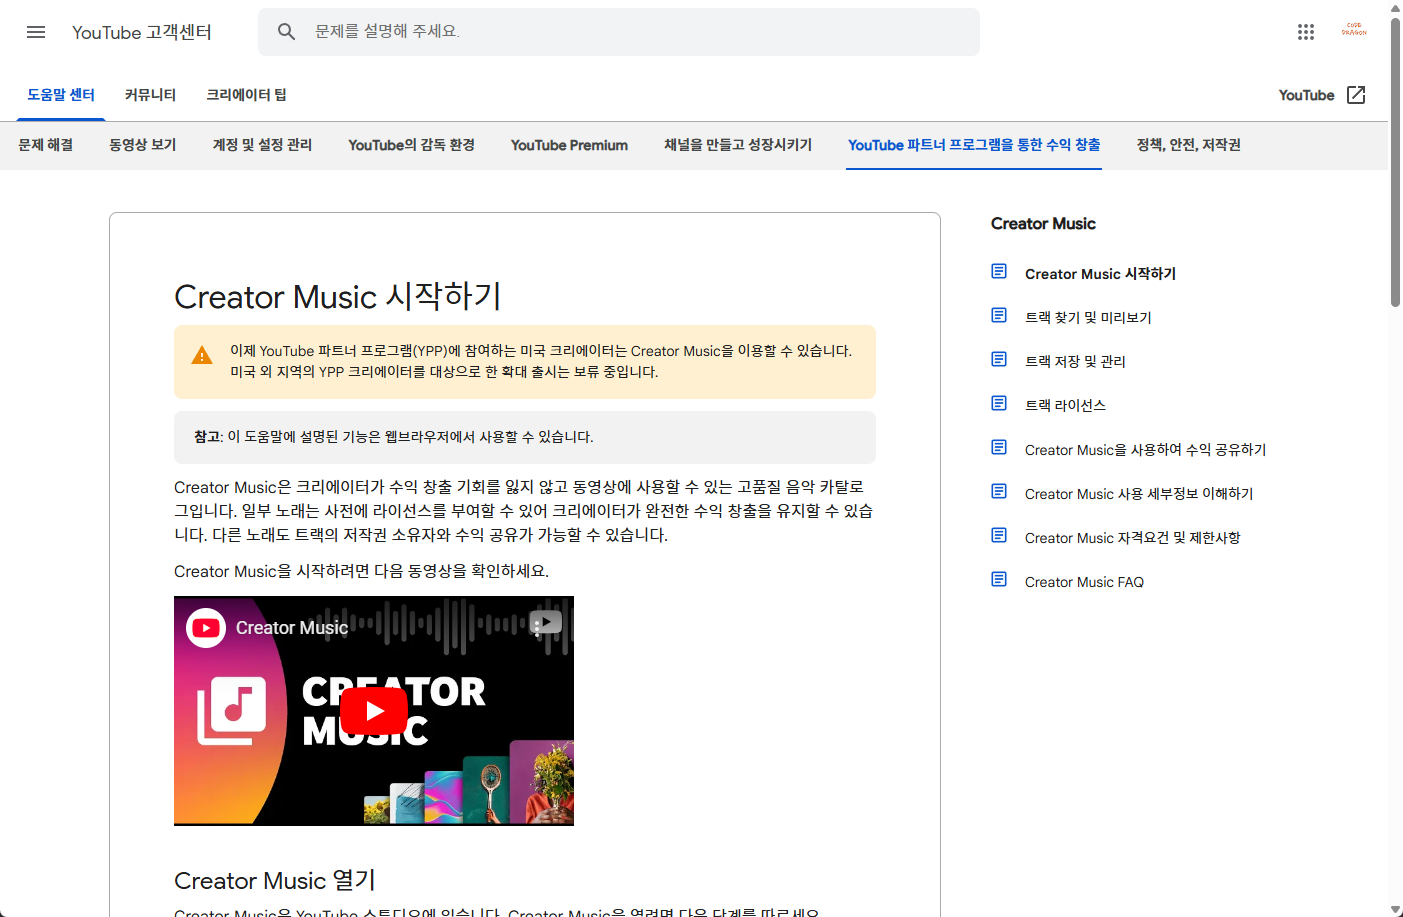This screenshot has height=917, width=1403.
Task: Click the scrollbar down arrow
Action: [x=1395, y=909]
